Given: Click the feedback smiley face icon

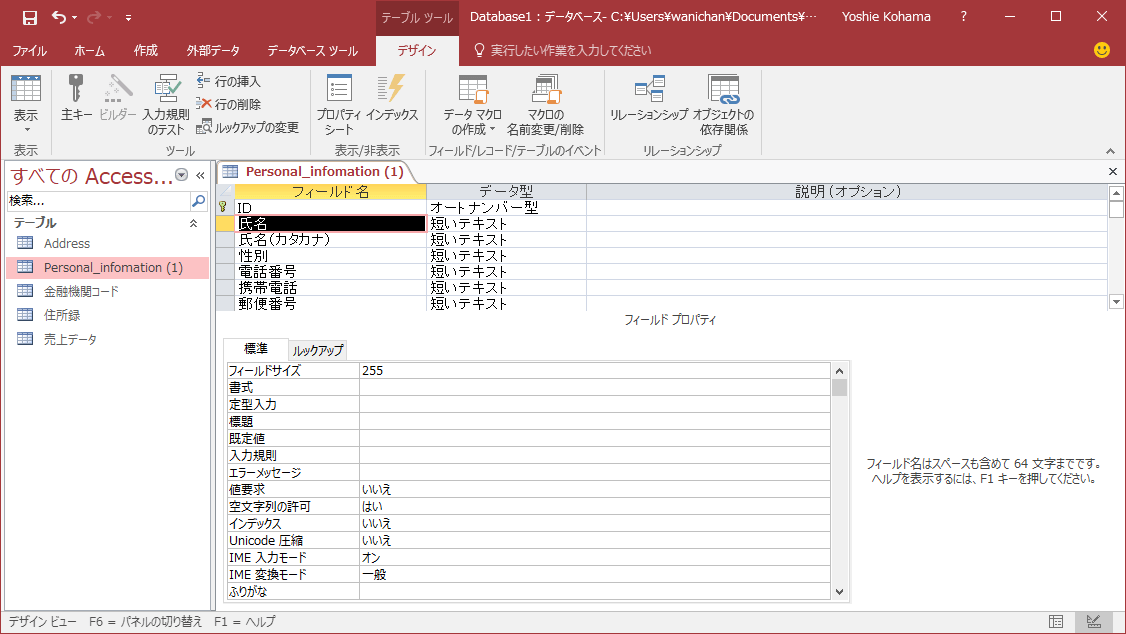Looking at the screenshot, I should [1102, 50].
